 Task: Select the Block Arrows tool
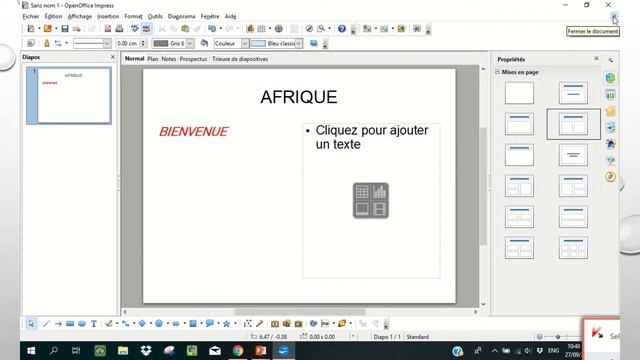click(x=176, y=324)
